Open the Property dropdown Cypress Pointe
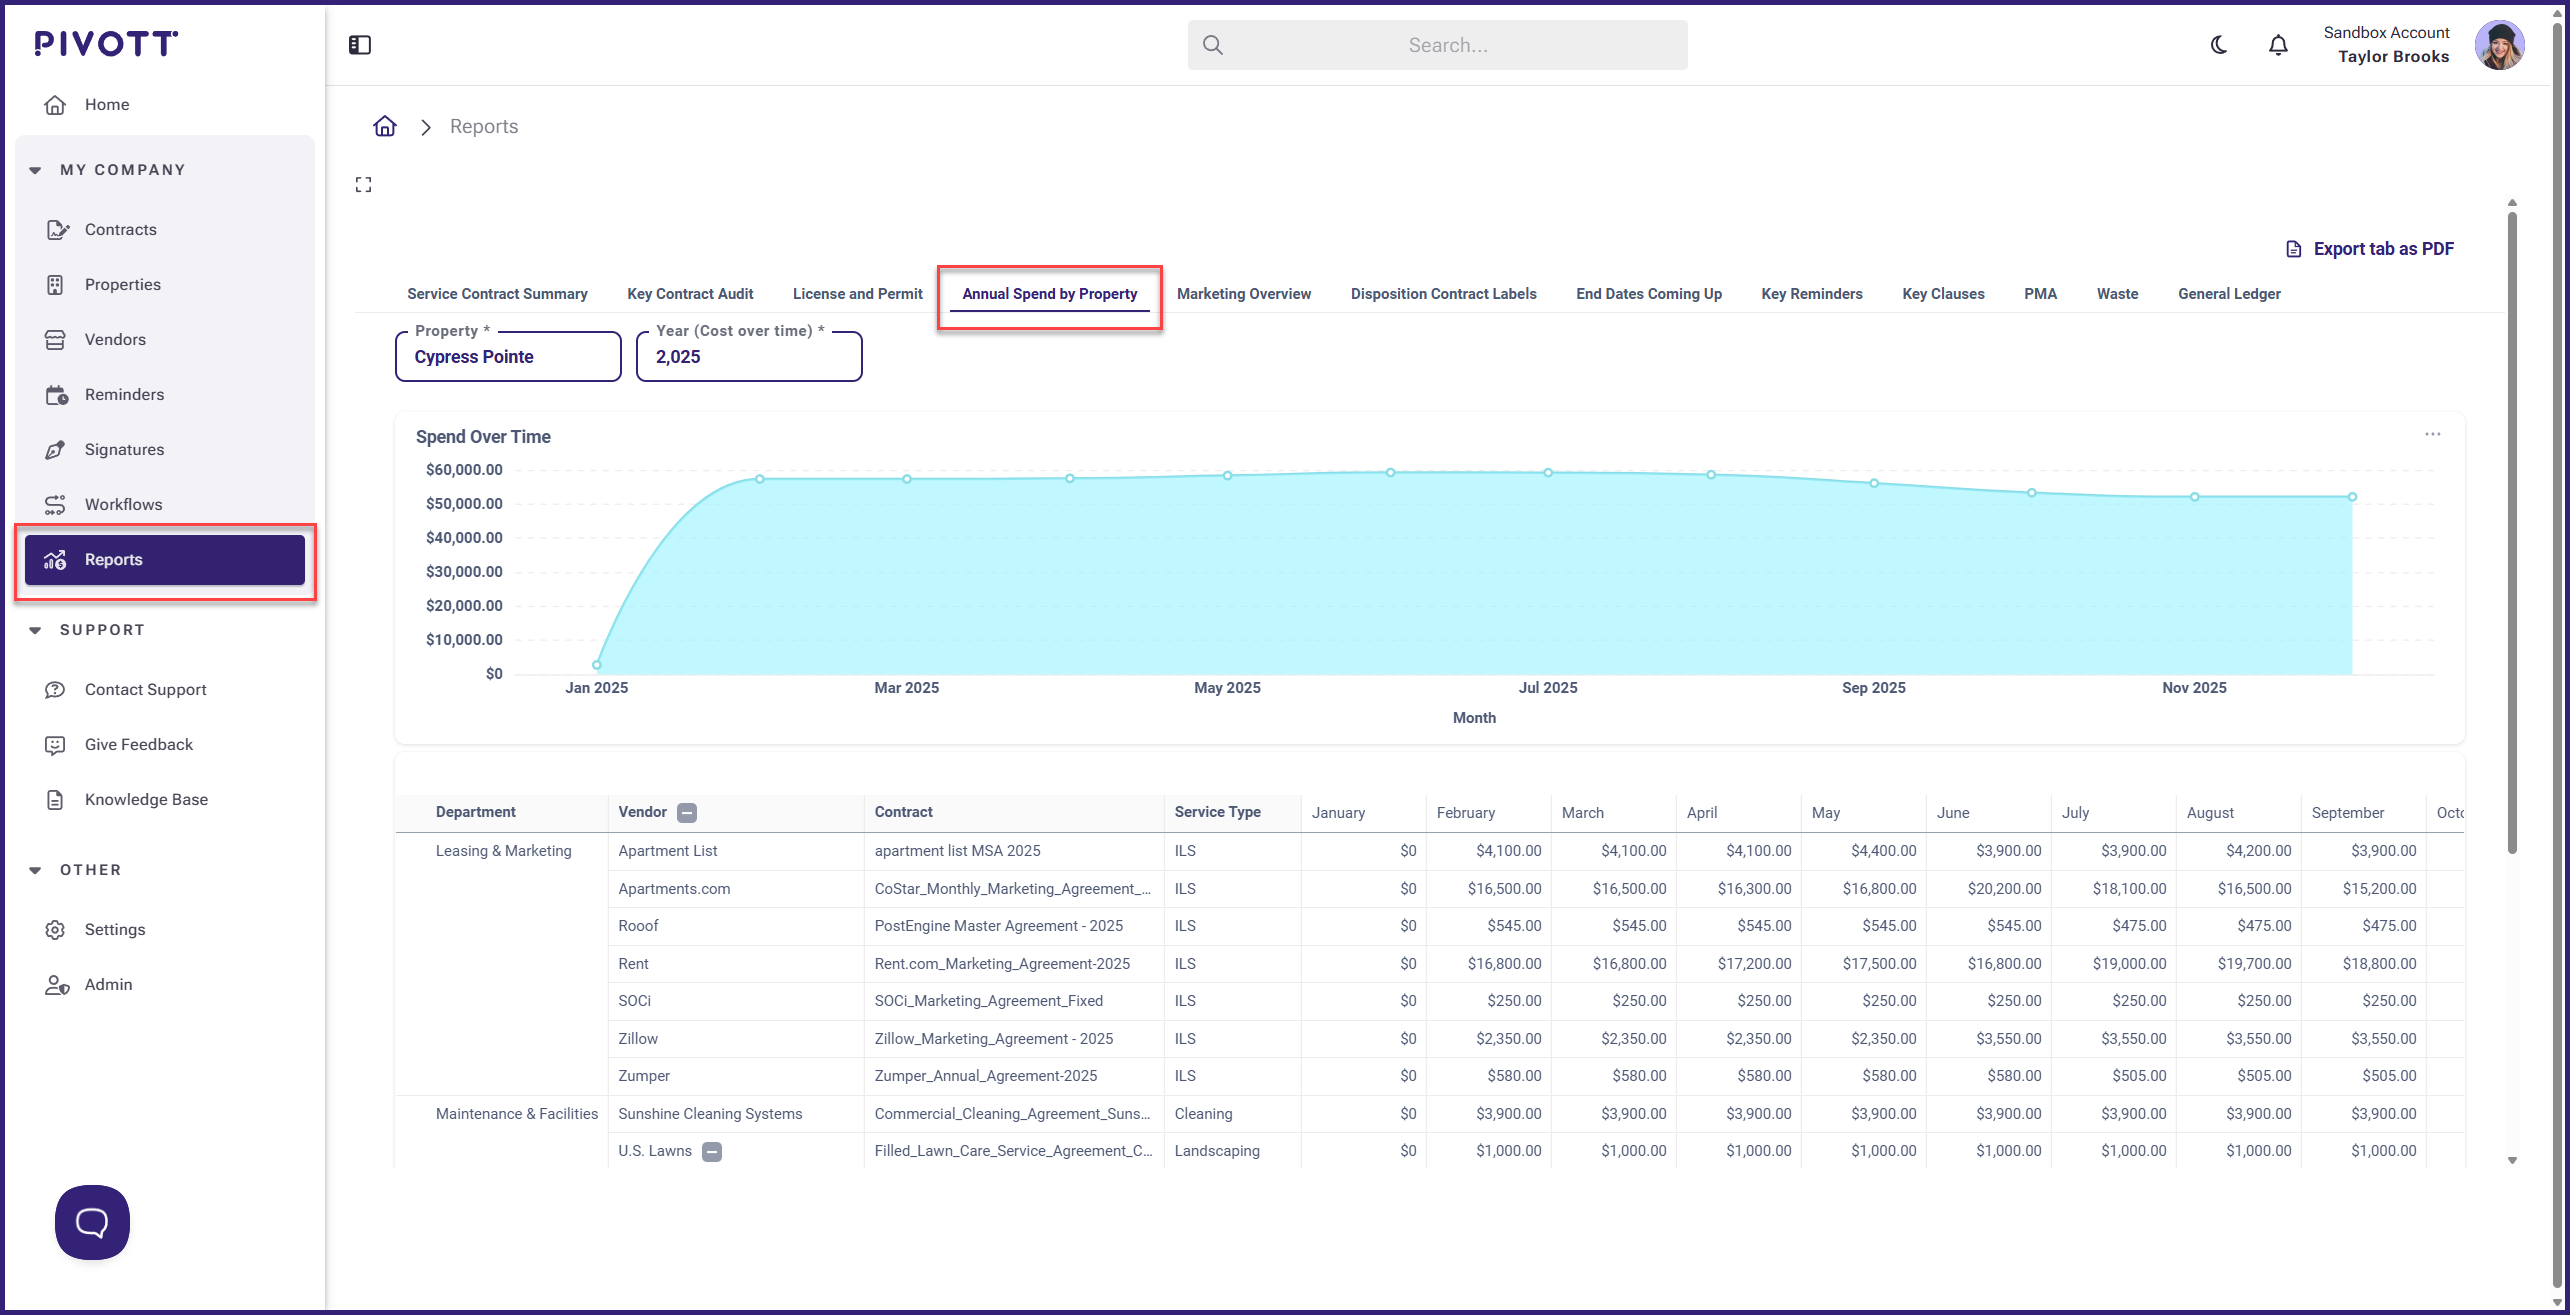Screen dimensions: 2570x1315 [x=508, y=357]
